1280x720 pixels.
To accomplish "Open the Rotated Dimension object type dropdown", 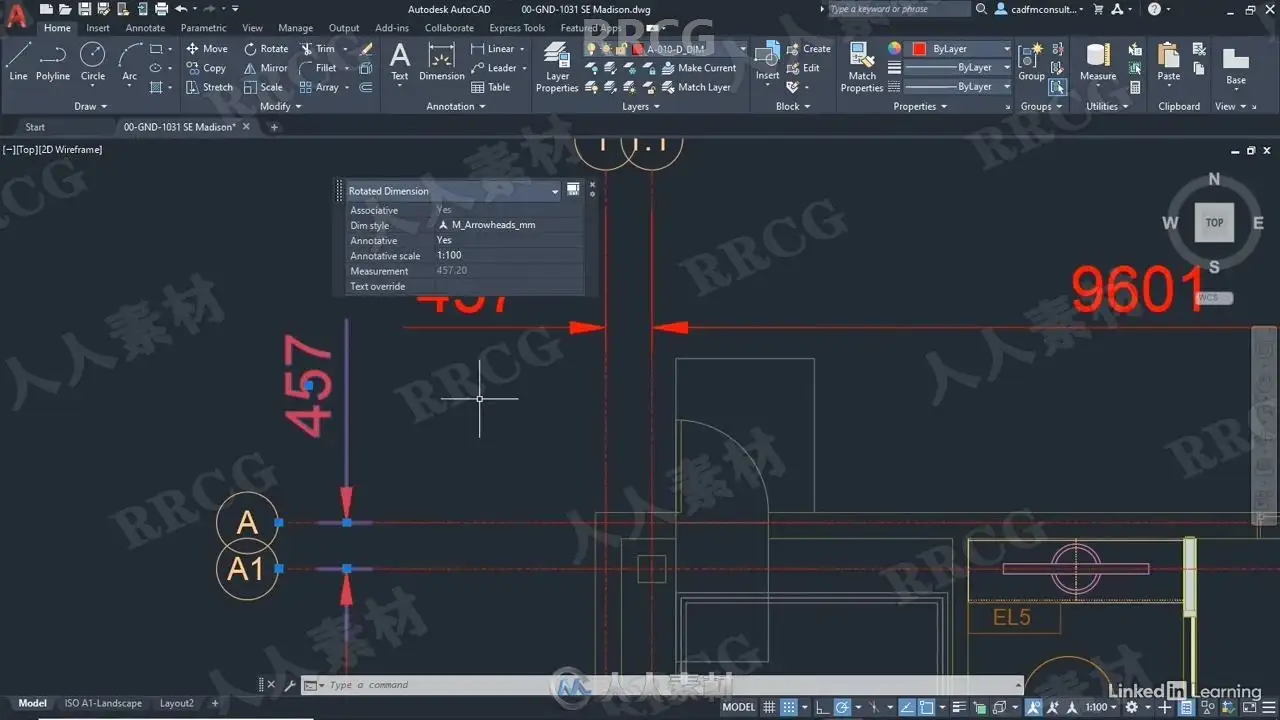I will [x=453, y=191].
